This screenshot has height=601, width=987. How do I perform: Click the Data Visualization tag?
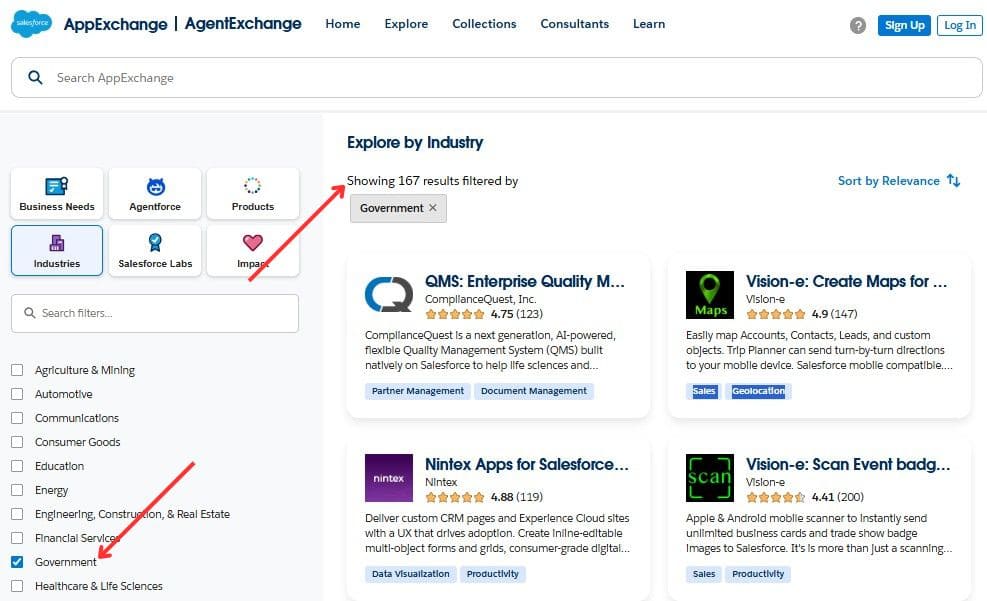coord(410,574)
